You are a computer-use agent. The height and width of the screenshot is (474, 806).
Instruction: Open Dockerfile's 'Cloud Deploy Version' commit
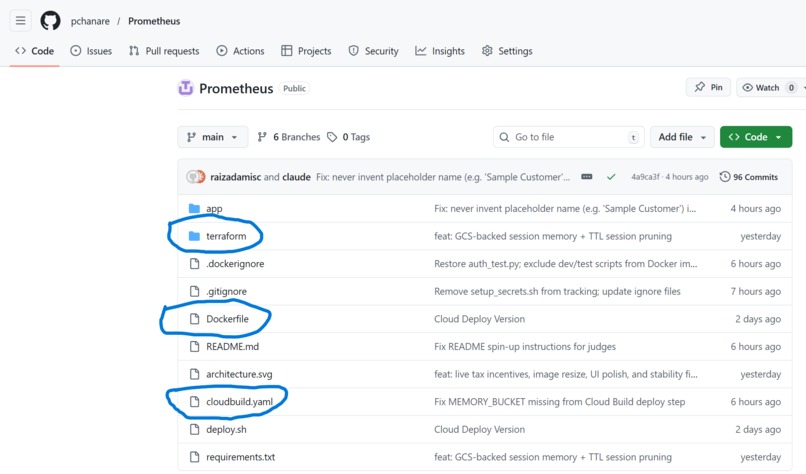(480, 319)
